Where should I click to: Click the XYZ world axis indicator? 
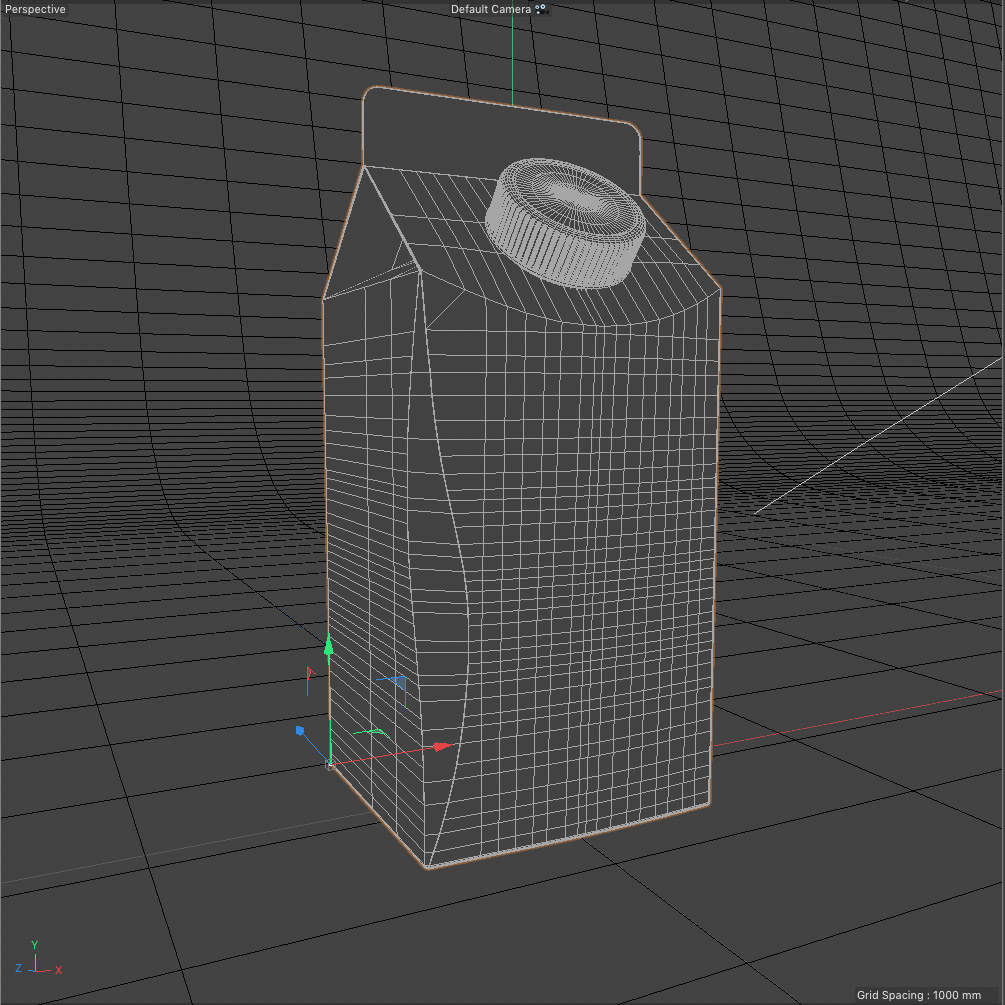(x=38, y=959)
